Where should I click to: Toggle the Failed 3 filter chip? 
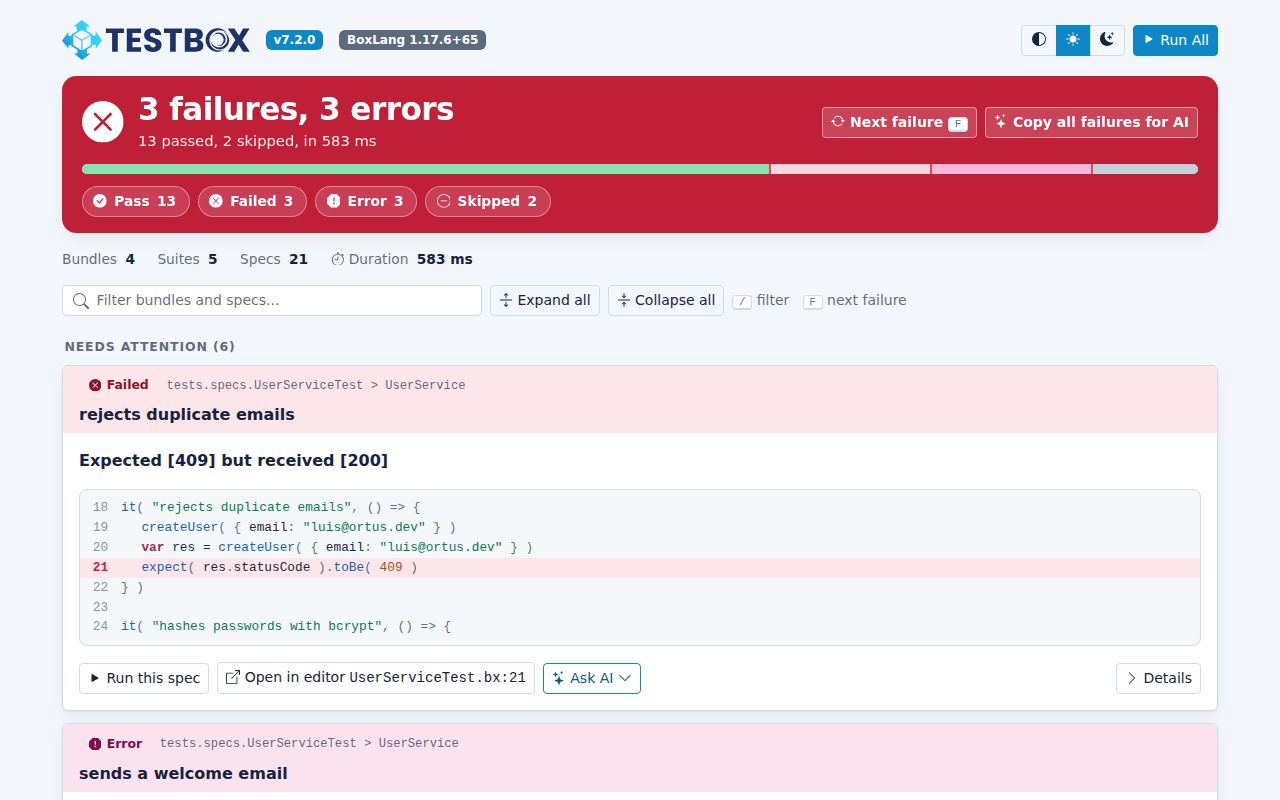point(252,201)
